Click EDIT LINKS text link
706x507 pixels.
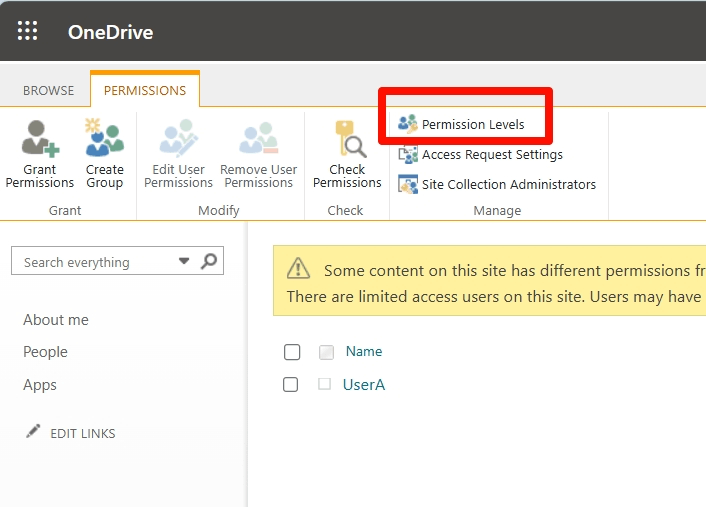[83, 434]
